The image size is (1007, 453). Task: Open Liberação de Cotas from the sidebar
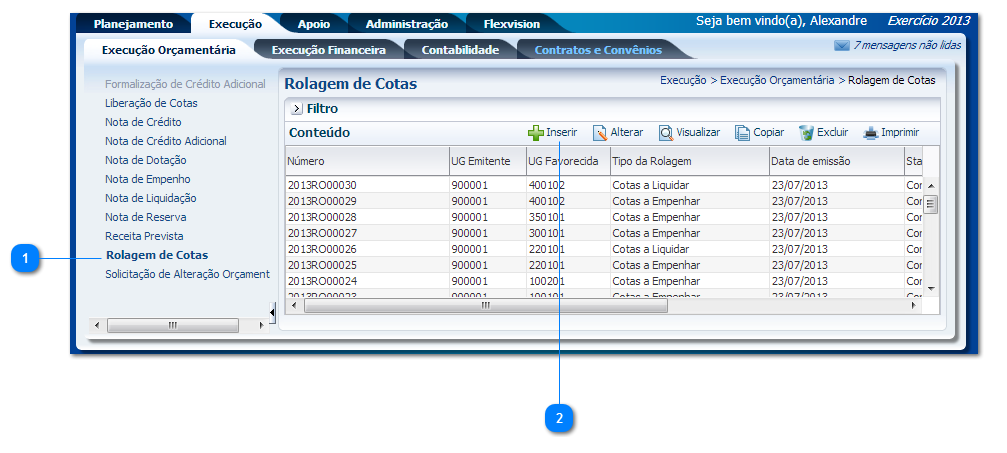click(151, 103)
